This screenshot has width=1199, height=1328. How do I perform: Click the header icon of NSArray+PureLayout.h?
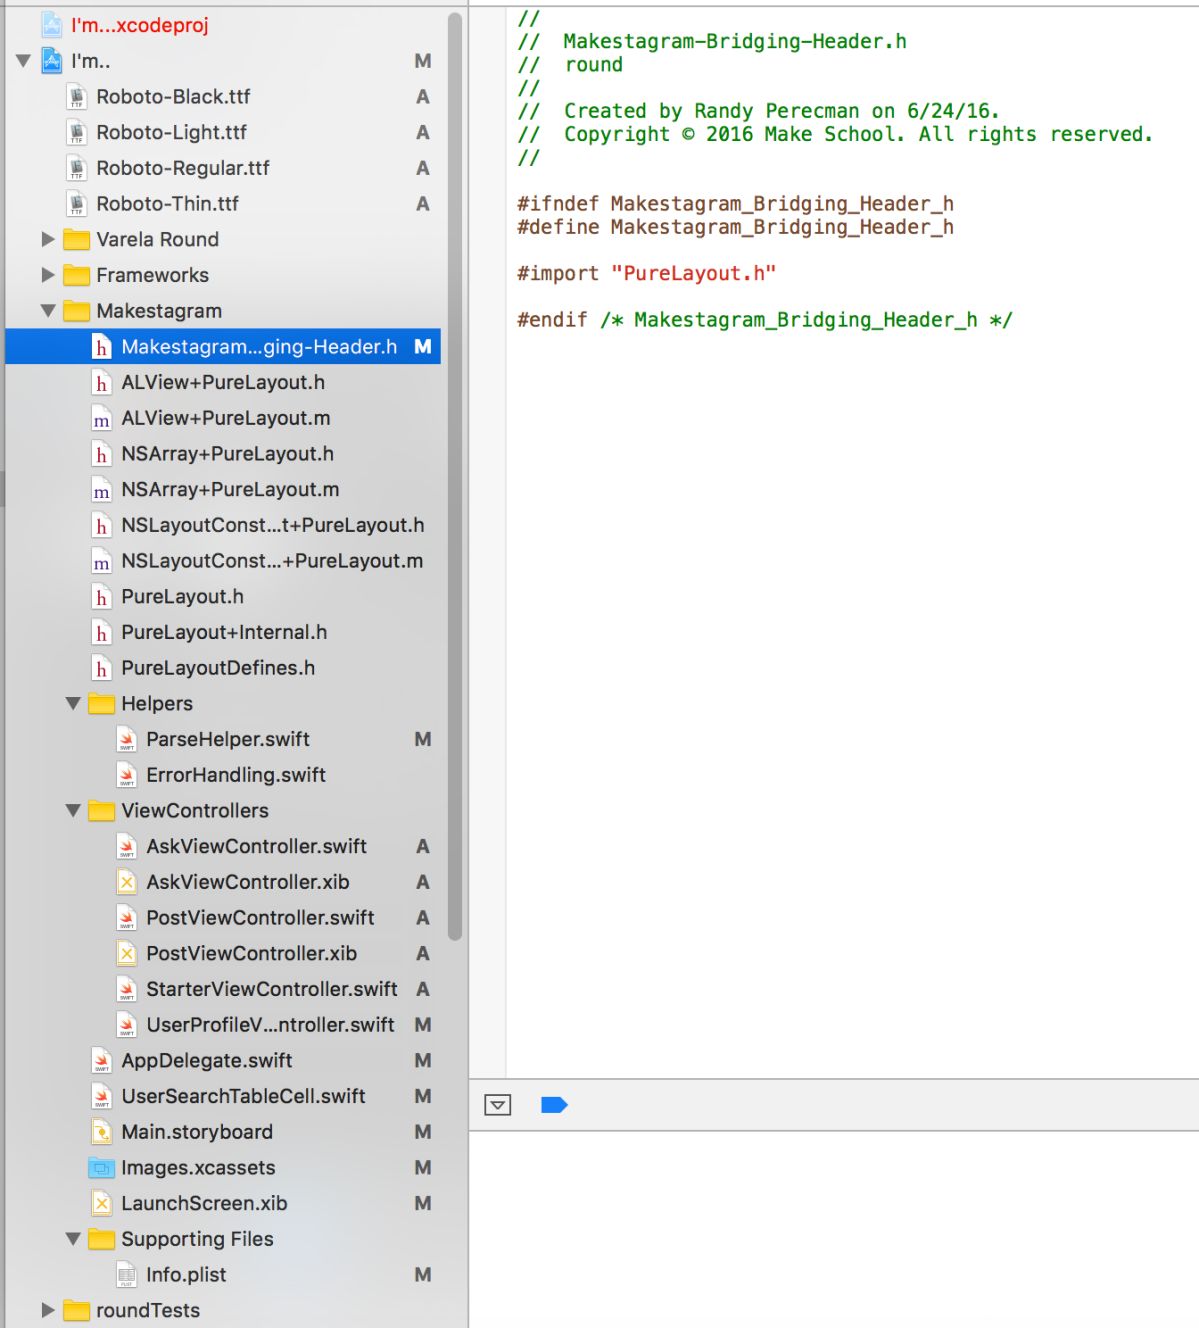coord(101,454)
